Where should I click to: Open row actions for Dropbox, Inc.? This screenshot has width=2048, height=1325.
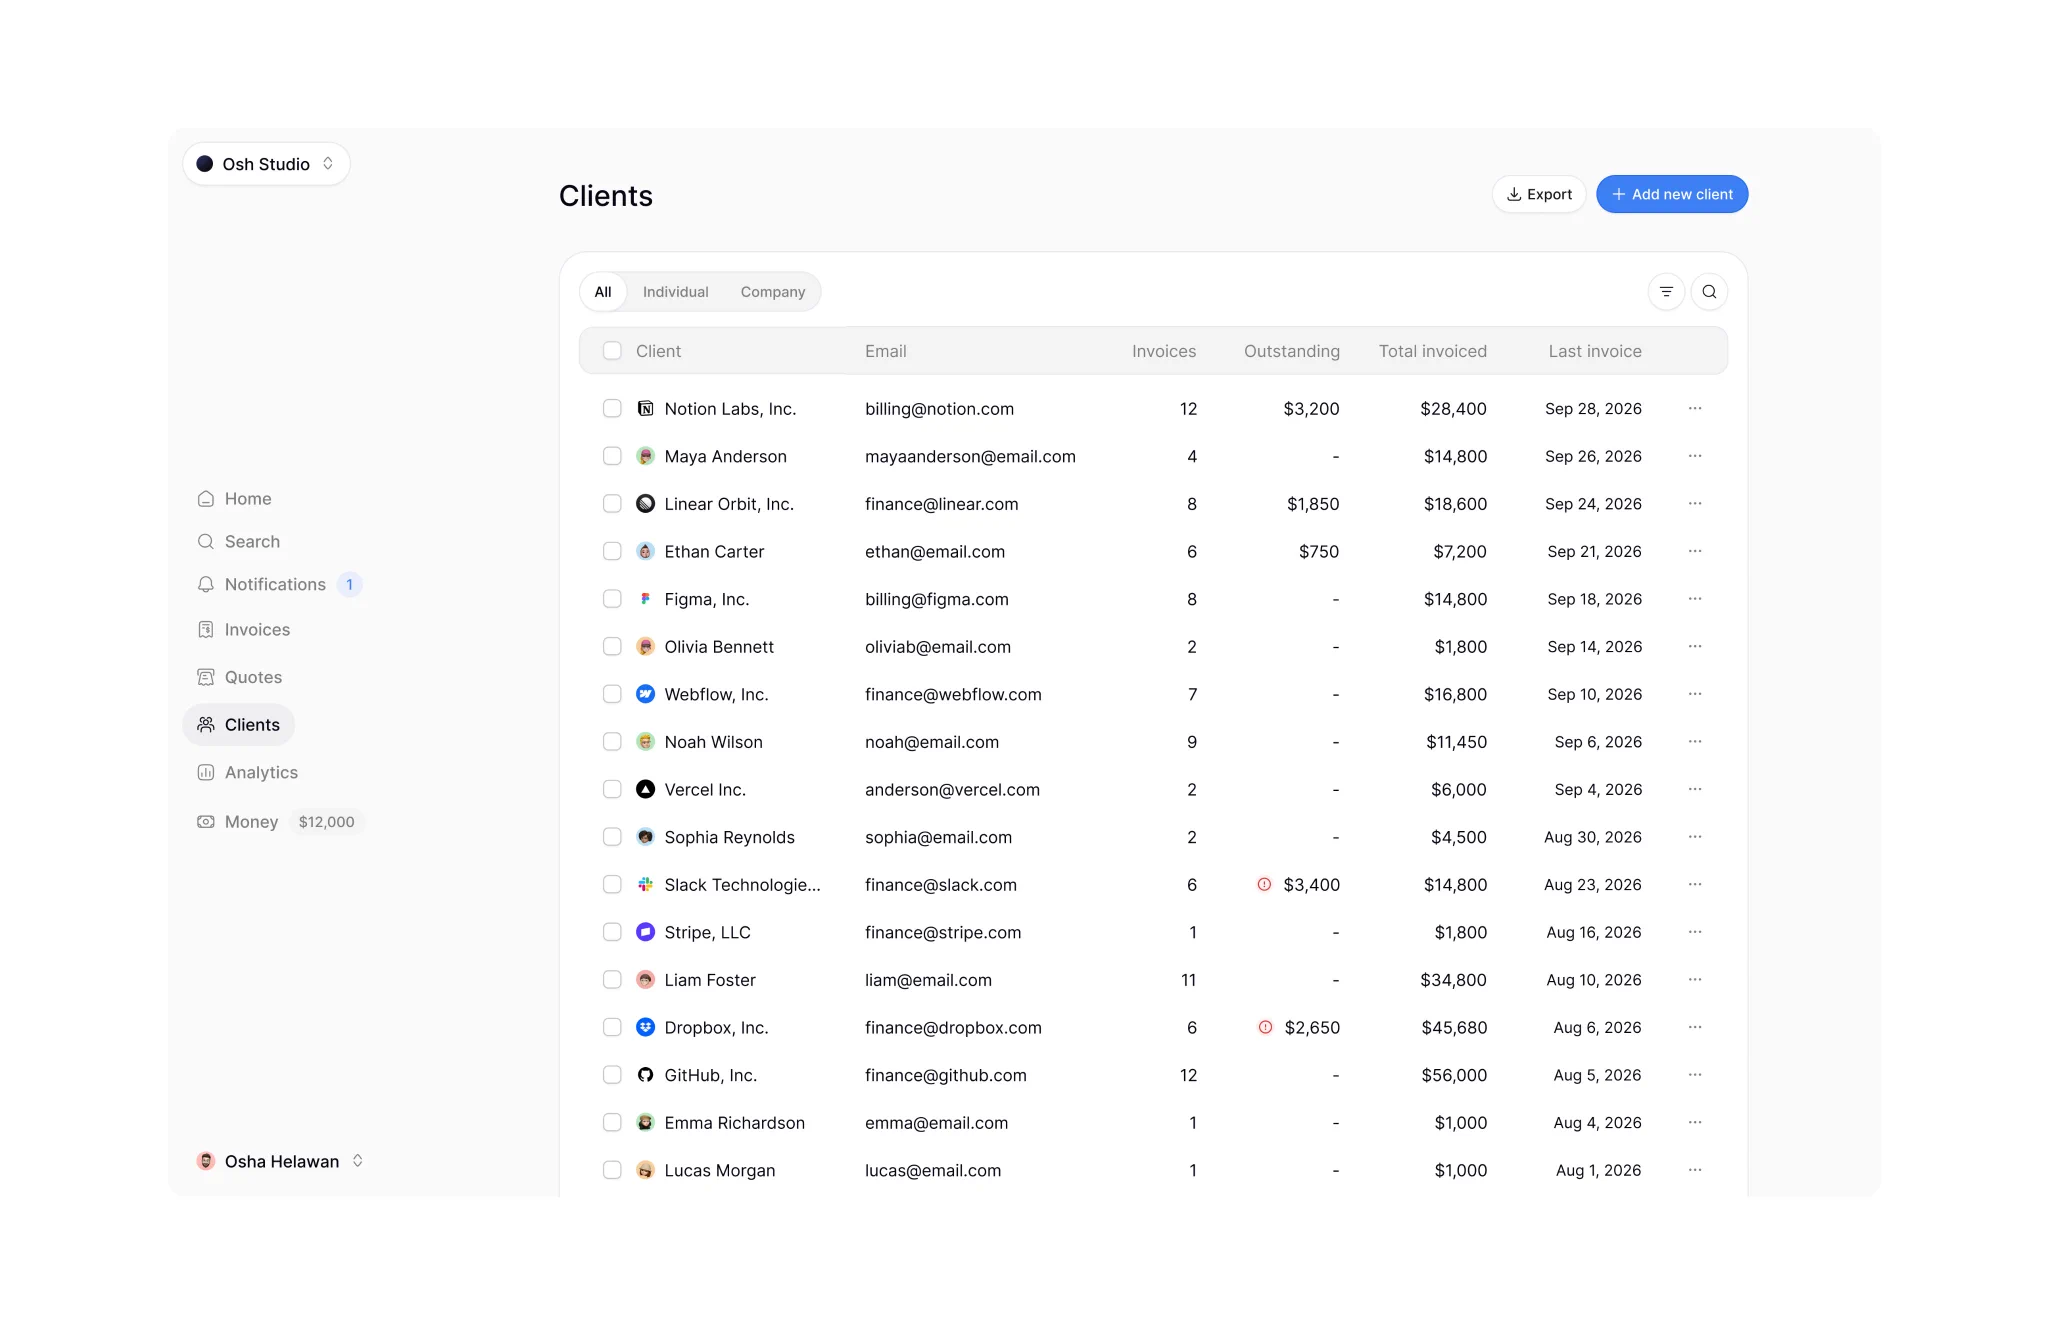pyautogui.click(x=1695, y=1027)
